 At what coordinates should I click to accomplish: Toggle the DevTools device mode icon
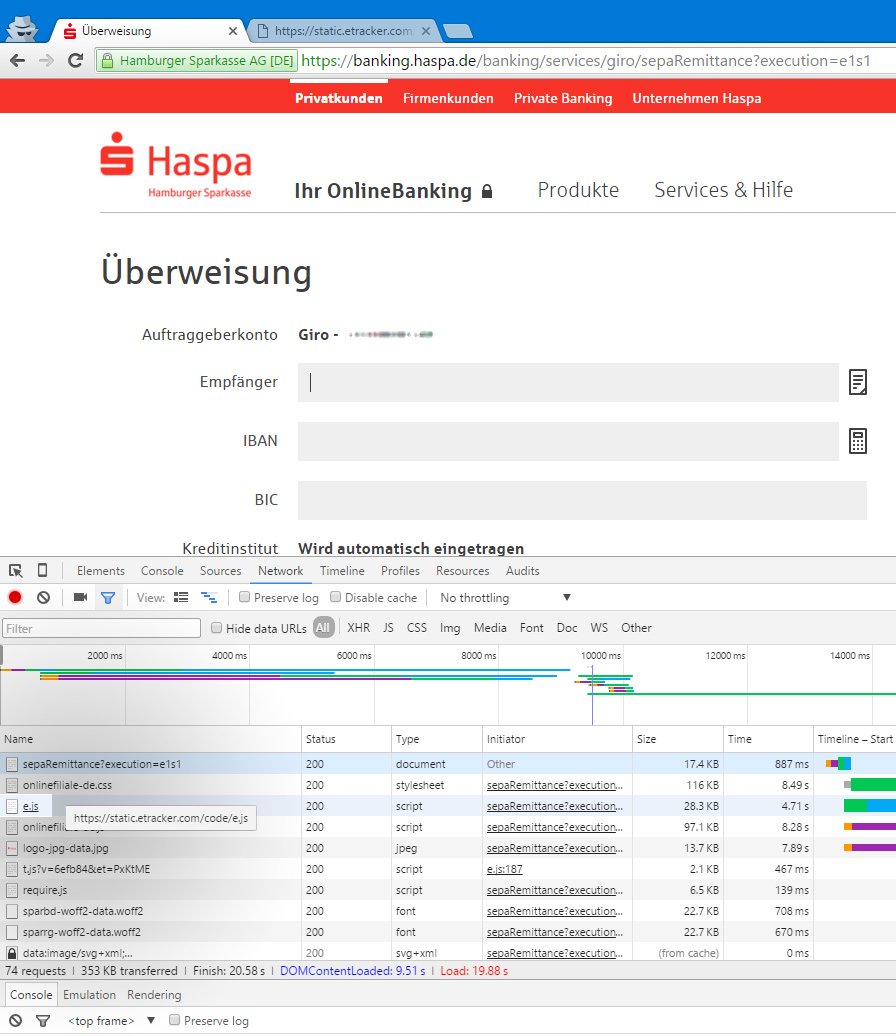42,570
